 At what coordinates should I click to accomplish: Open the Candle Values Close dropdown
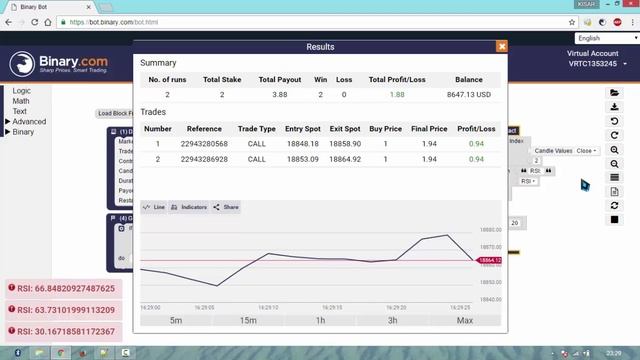587,151
